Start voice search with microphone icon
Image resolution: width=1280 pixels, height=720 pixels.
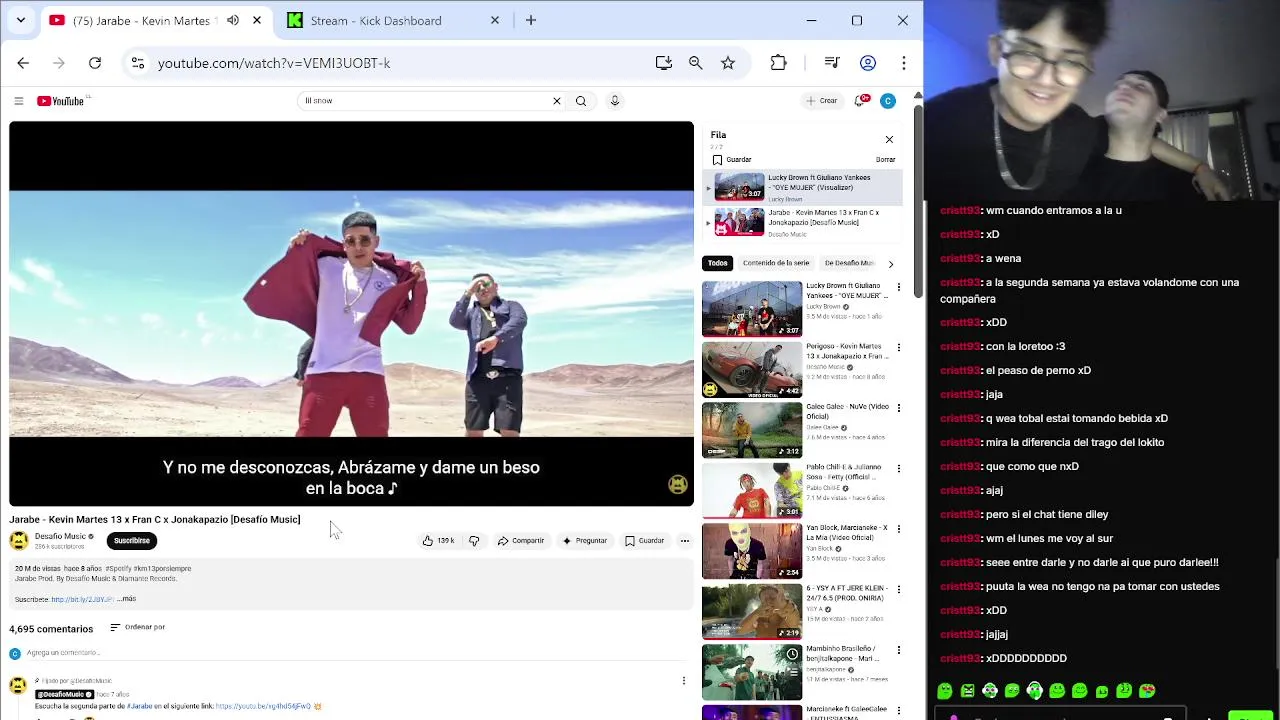tap(615, 101)
